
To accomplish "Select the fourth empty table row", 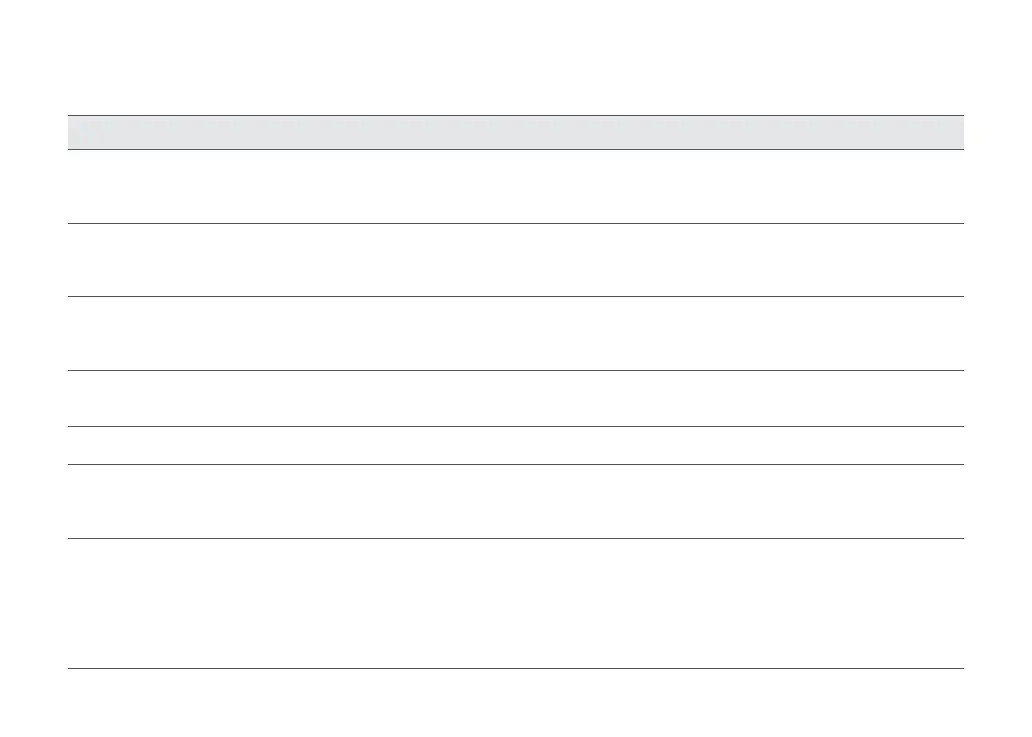I will 516,398.
